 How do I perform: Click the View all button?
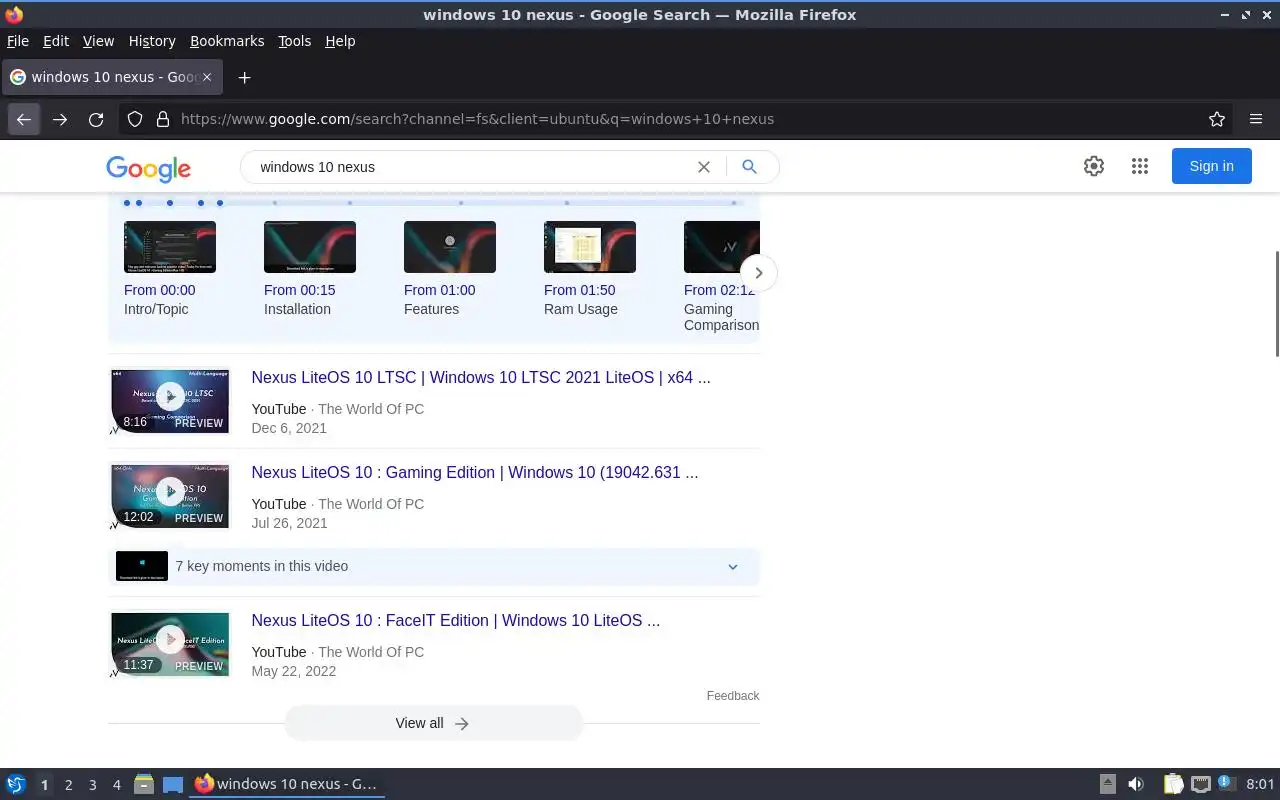point(433,723)
